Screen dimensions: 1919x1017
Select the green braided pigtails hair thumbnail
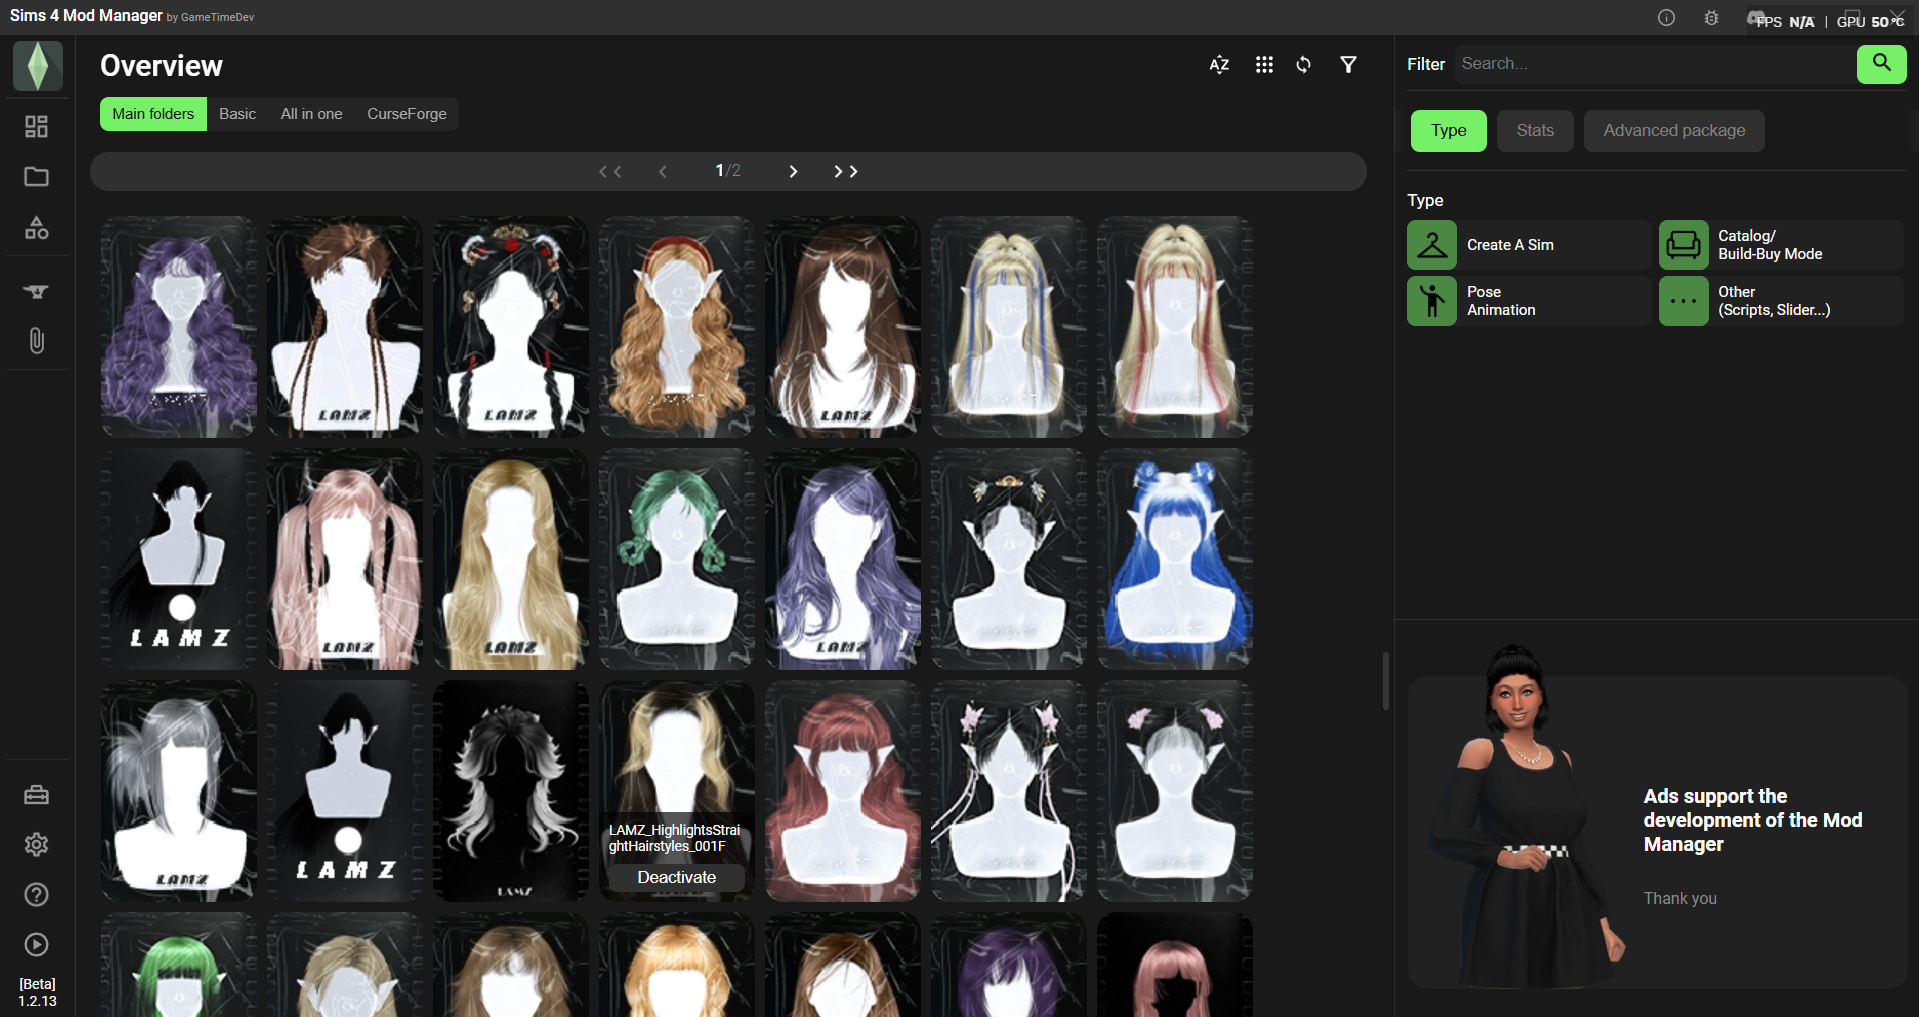click(x=677, y=559)
